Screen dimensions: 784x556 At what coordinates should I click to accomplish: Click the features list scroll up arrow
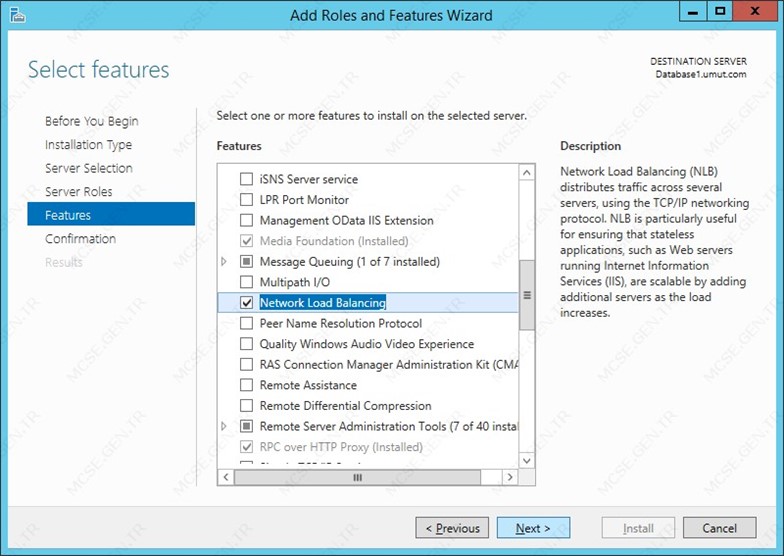click(x=526, y=173)
